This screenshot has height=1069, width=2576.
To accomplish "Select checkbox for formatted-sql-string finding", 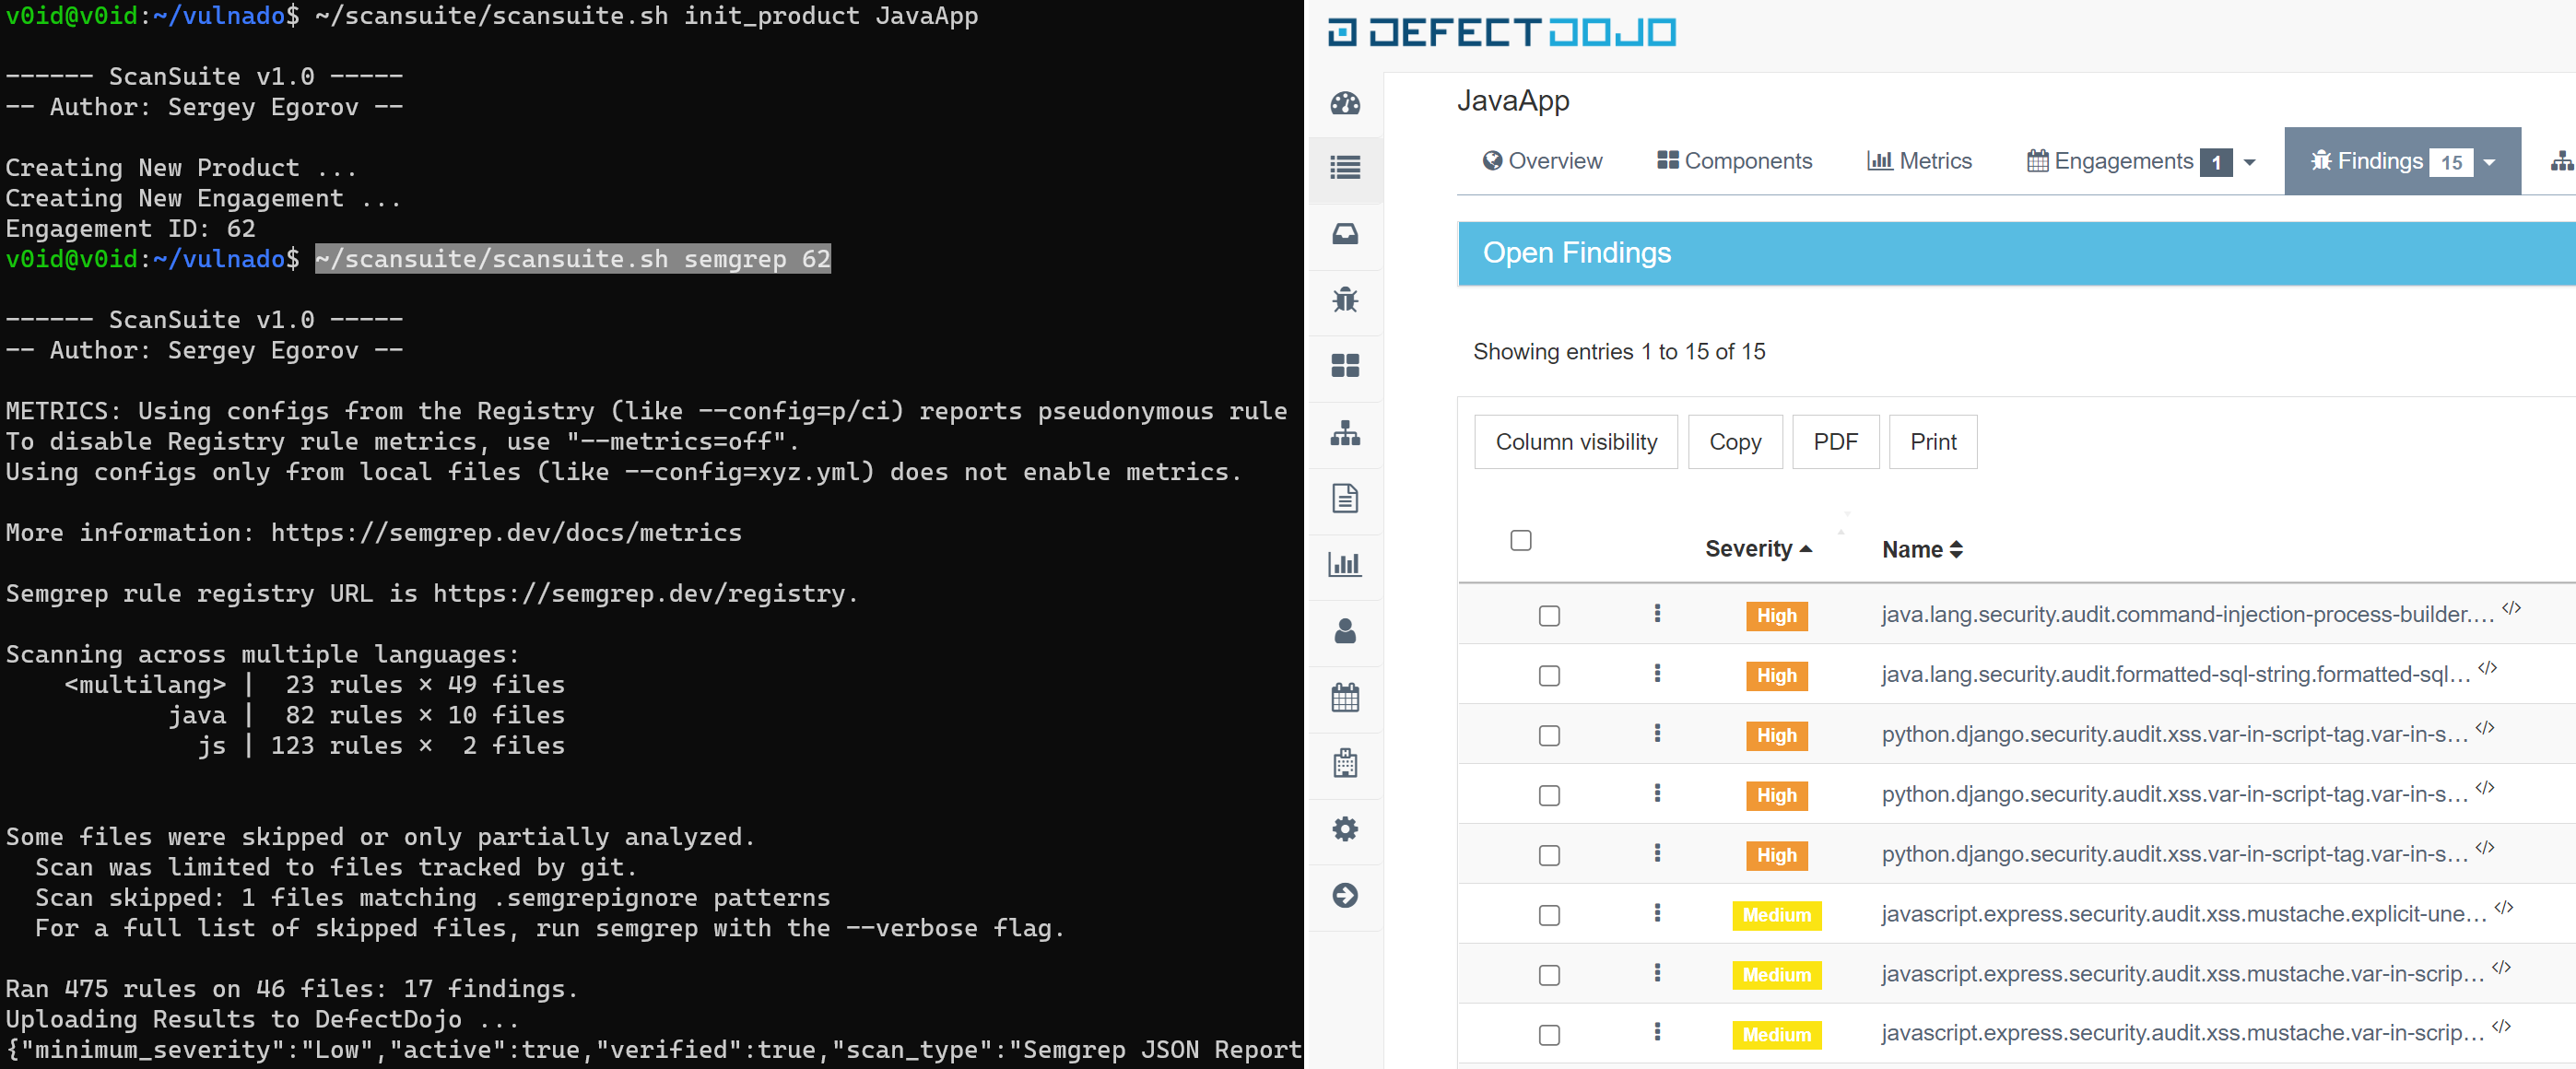I will coord(1549,676).
